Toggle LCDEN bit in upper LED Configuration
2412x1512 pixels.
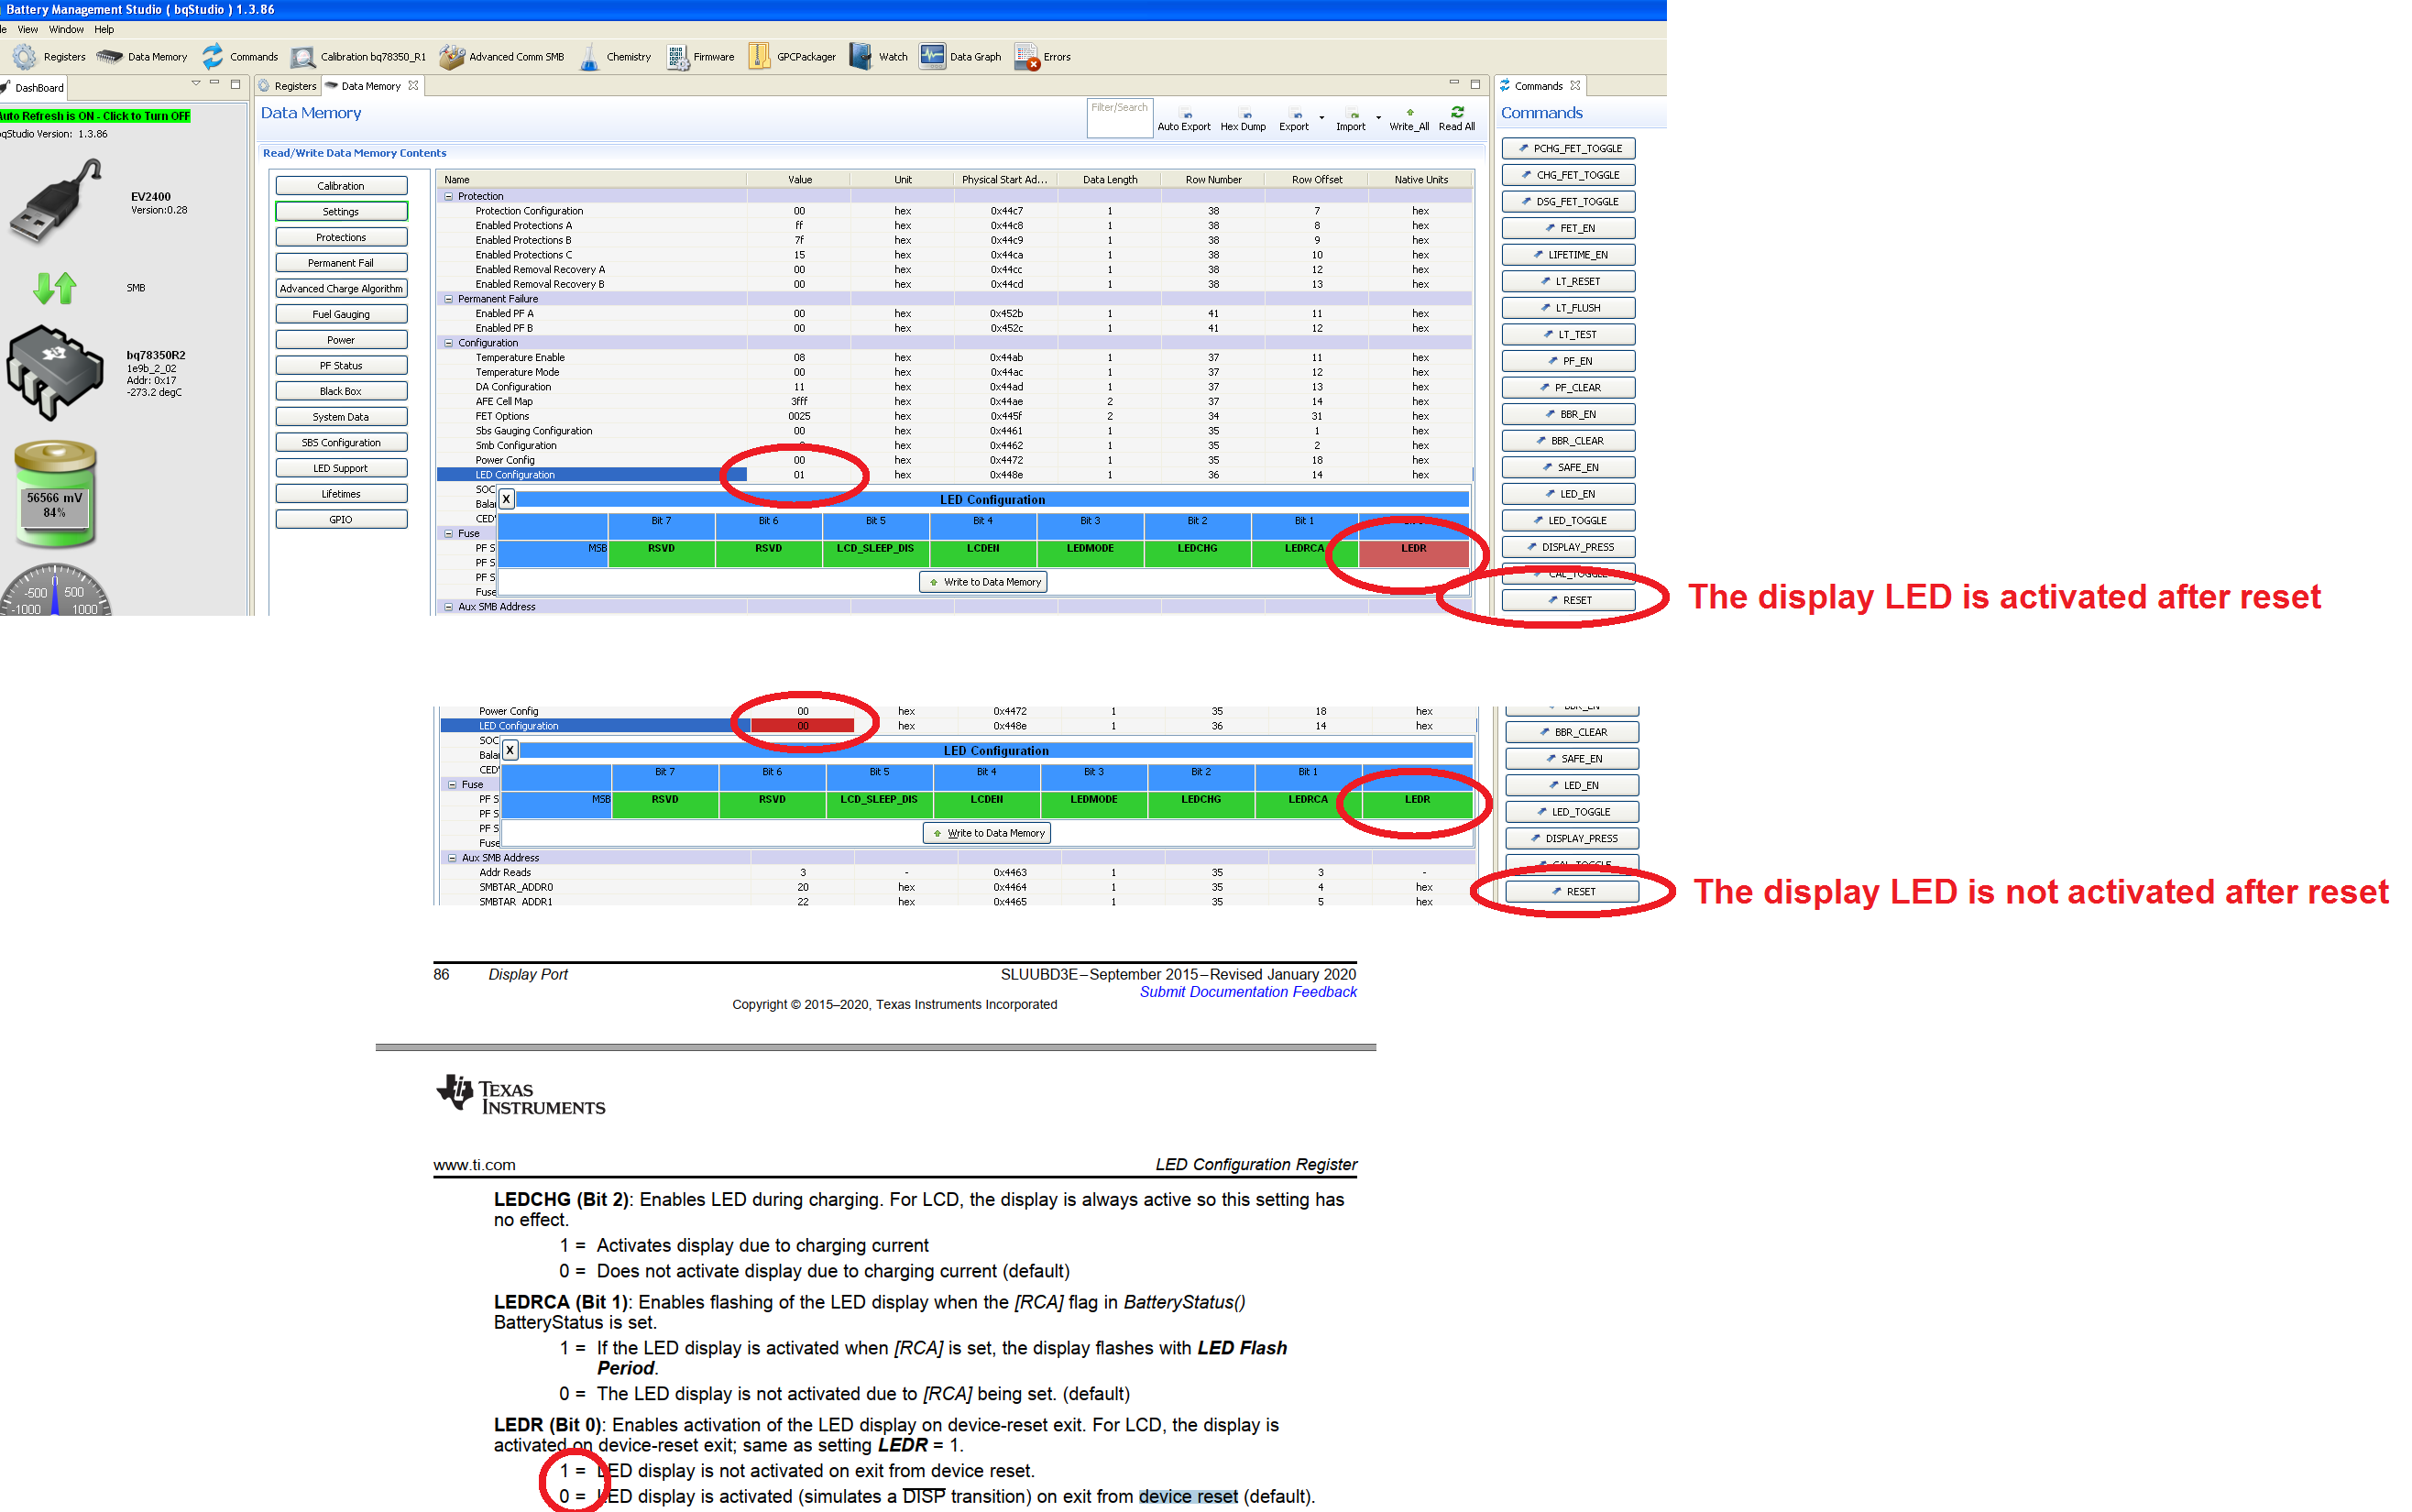coord(983,554)
